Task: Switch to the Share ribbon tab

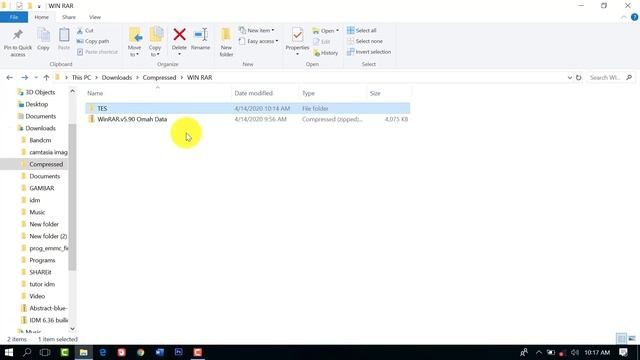Action: [69, 17]
